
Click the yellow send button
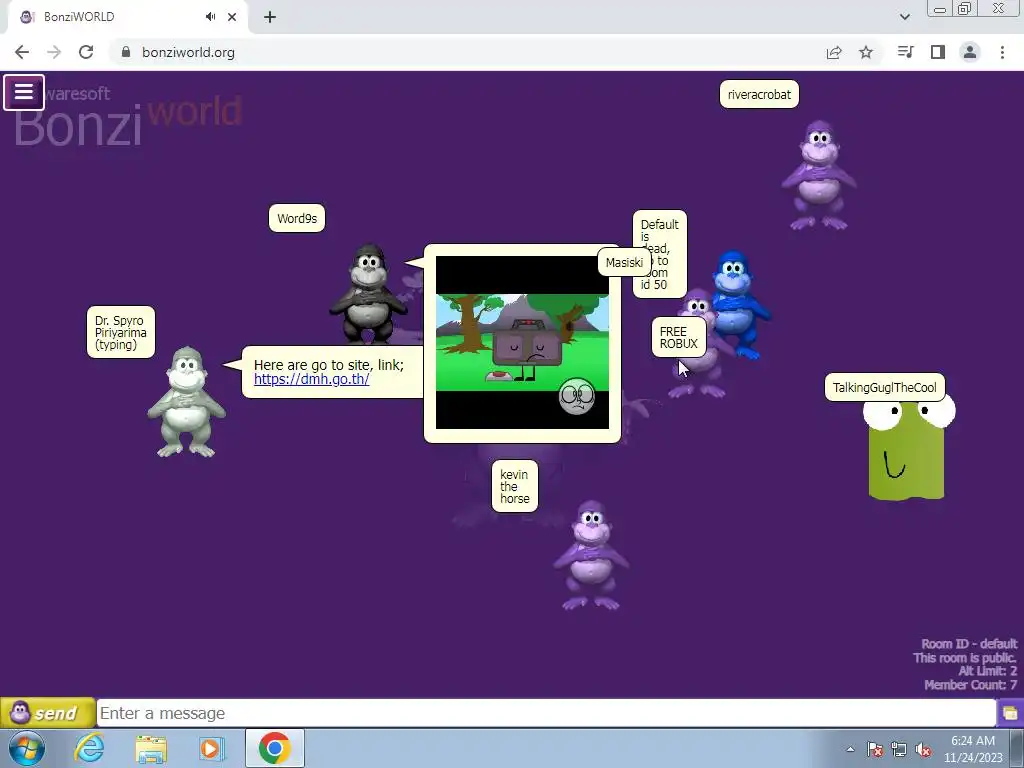click(x=47, y=712)
